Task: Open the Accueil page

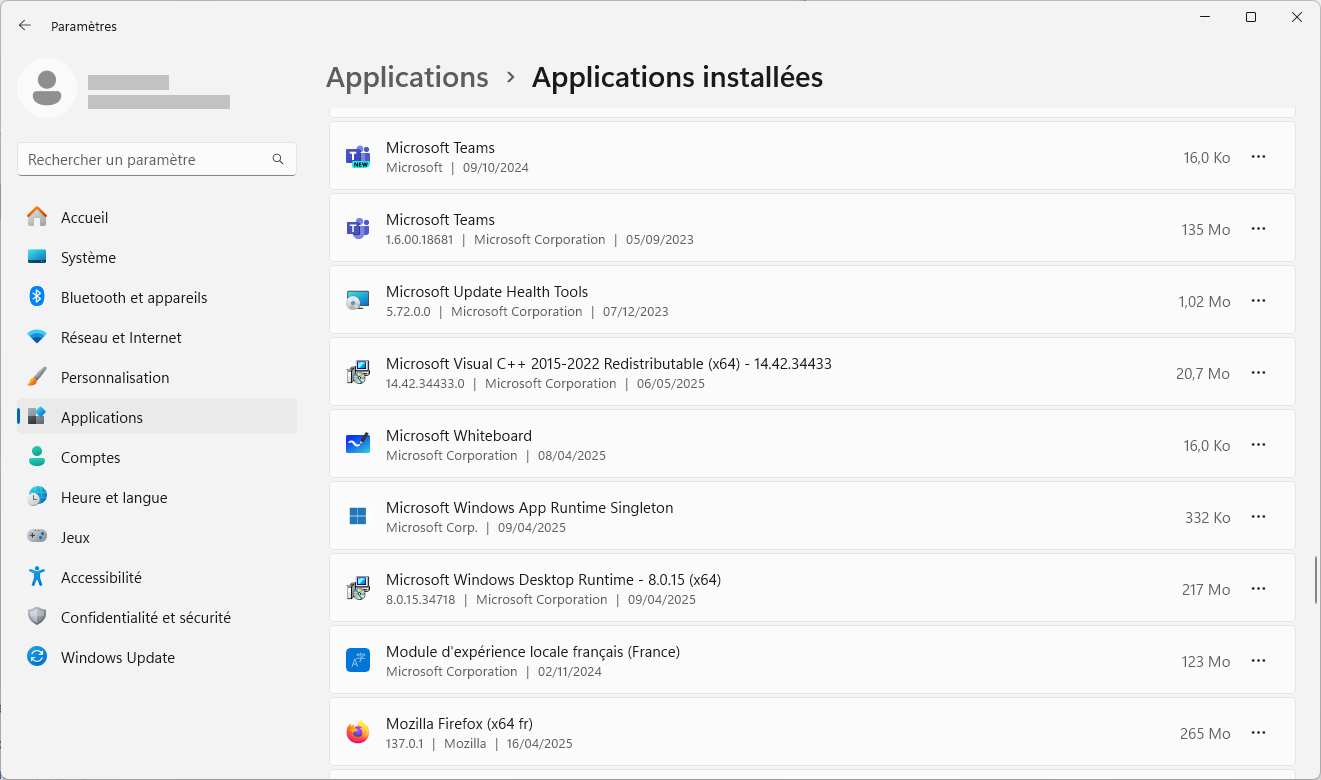Action: click(84, 217)
